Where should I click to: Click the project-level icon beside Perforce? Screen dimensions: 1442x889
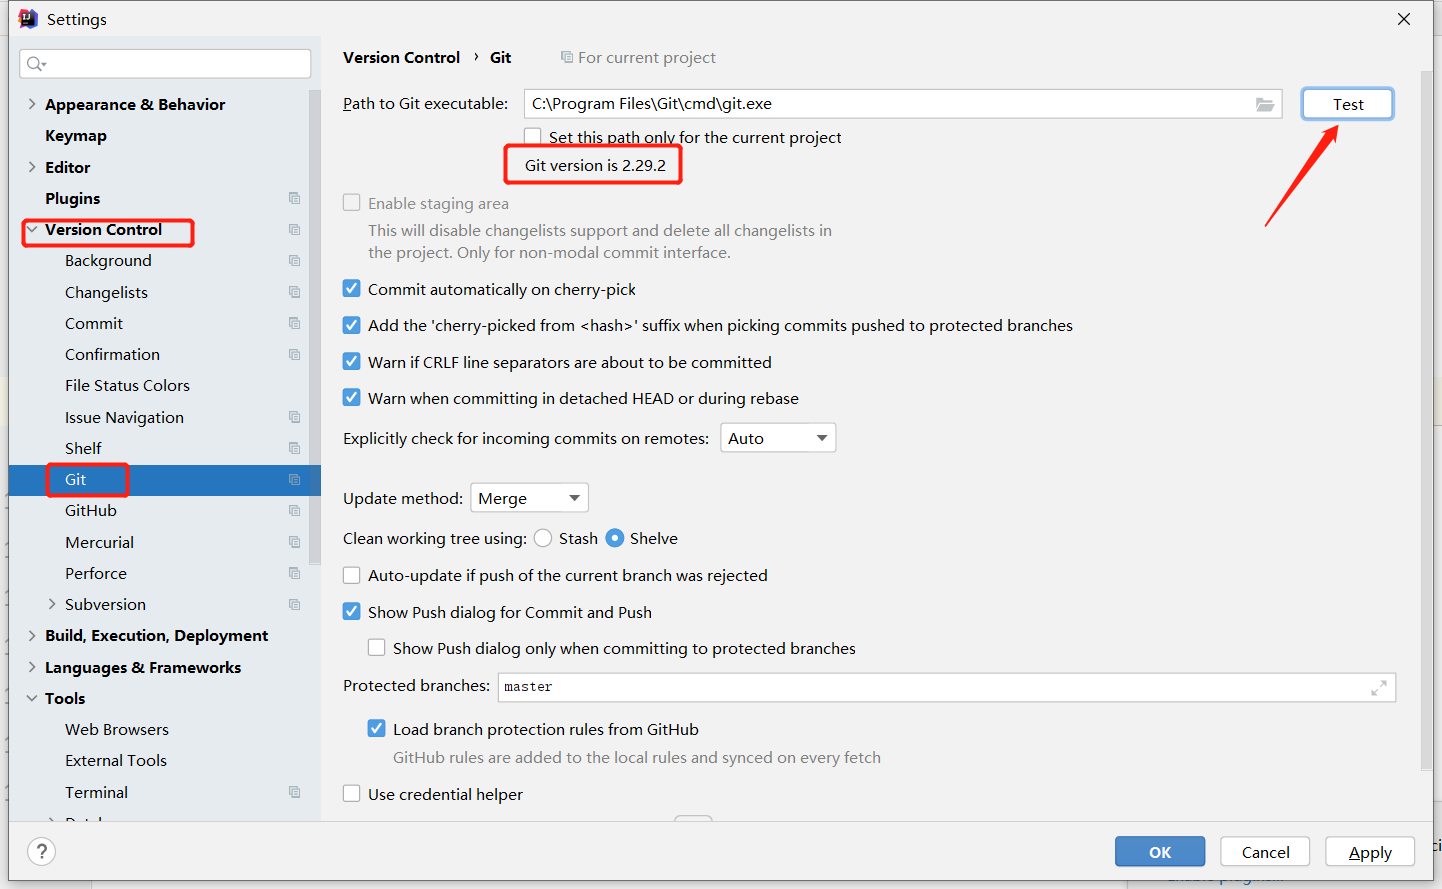pyautogui.click(x=294, y=573)
